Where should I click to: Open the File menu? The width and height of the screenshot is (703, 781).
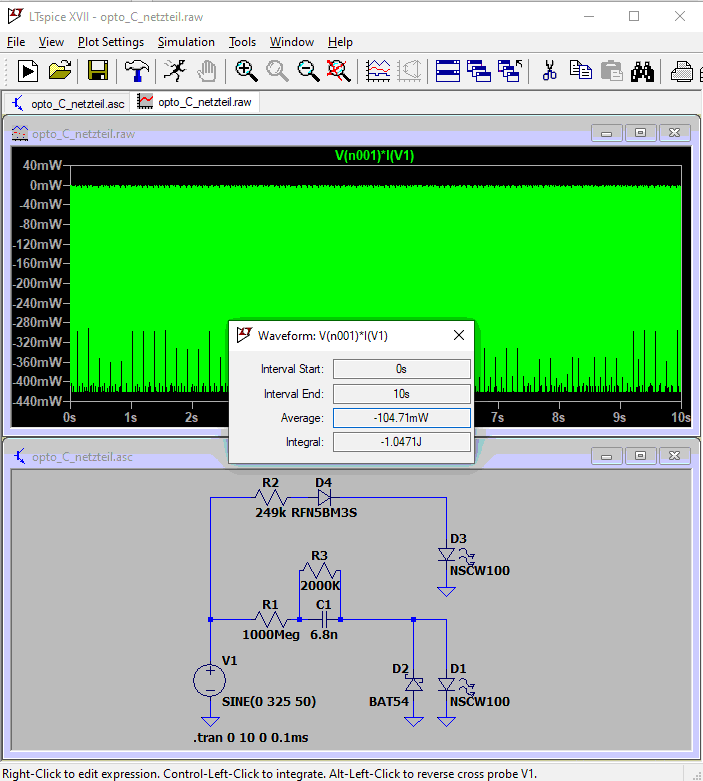point(16,42)
